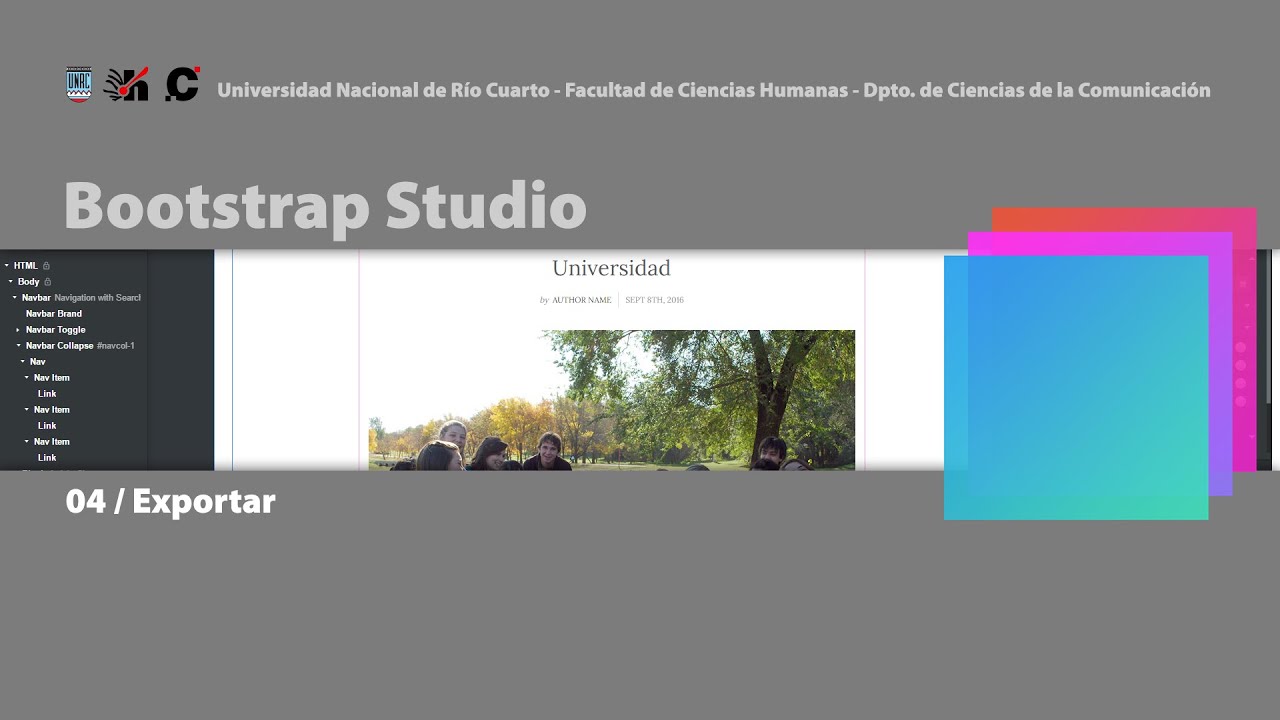Image resolution: width=1280 pixels, height=720 pixels.
Task: Collapse the HTML tree node
Action: 6,266
